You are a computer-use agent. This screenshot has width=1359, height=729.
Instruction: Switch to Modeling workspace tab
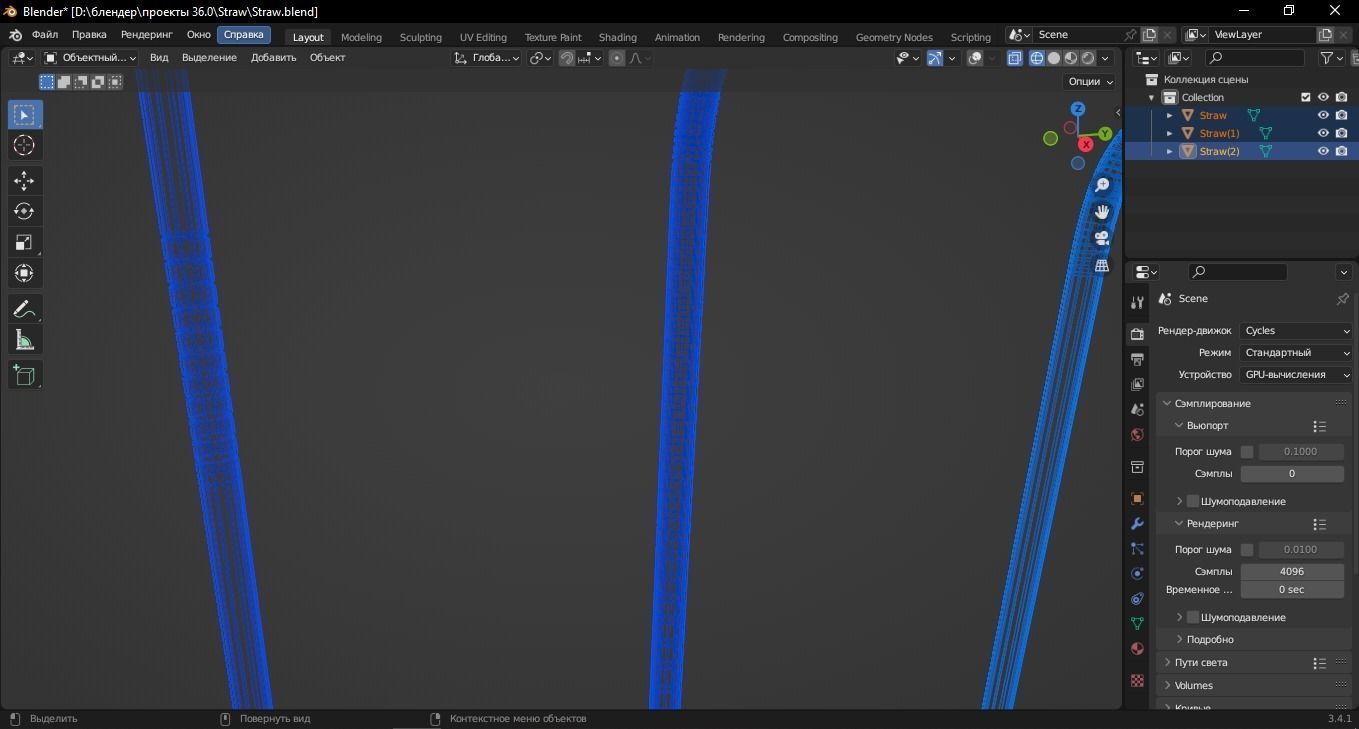click(361, 37)
